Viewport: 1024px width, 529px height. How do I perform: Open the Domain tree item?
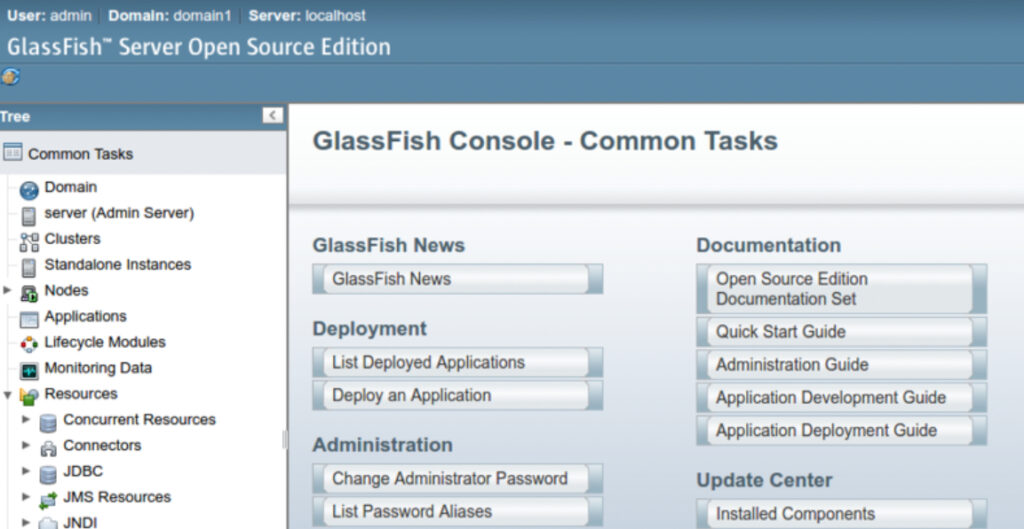click(x=71, y=187)
